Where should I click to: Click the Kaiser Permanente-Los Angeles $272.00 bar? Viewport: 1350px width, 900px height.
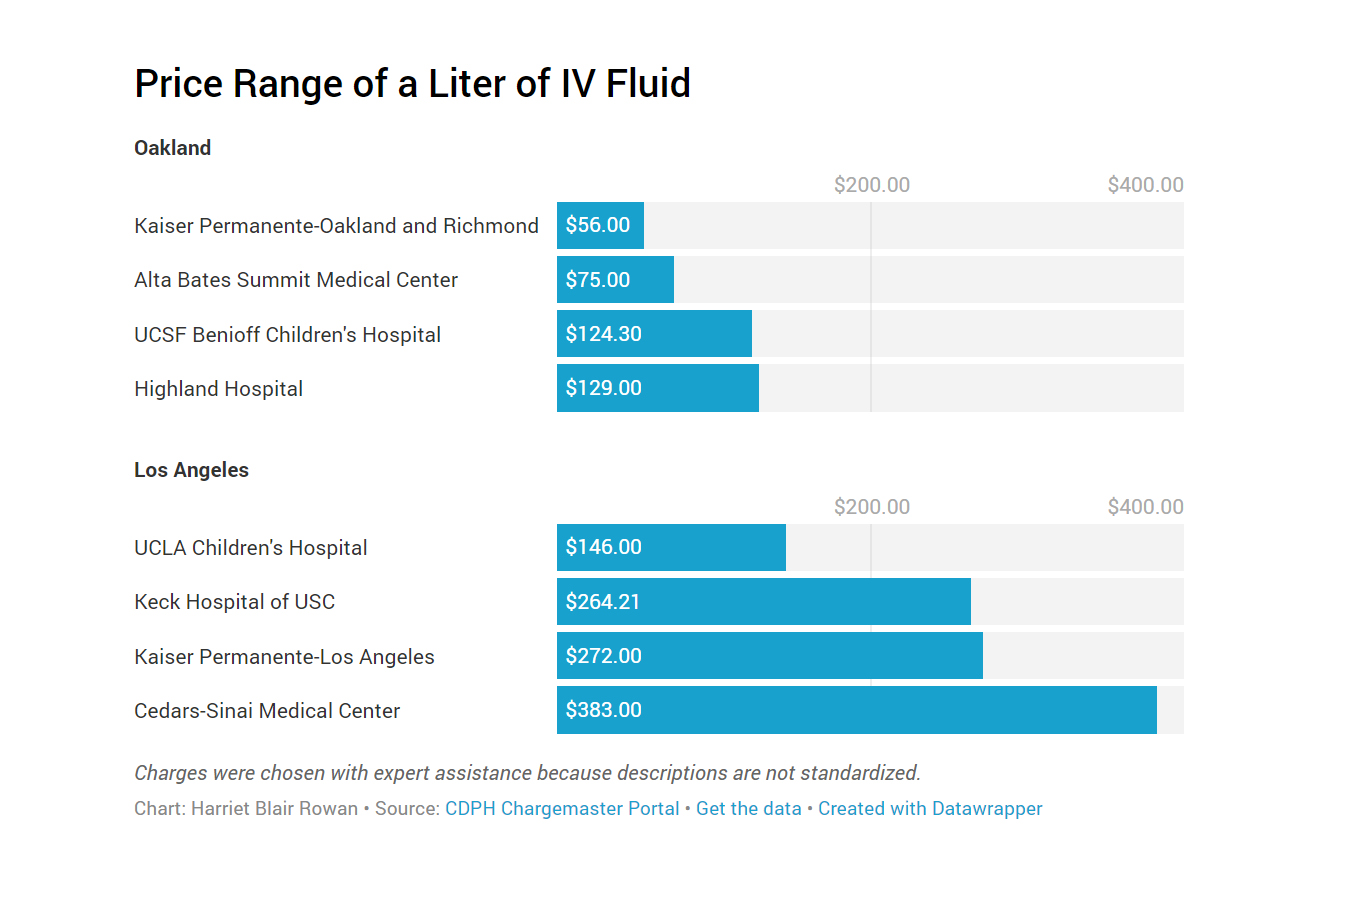pyautogui.click(x=769, y=656)
